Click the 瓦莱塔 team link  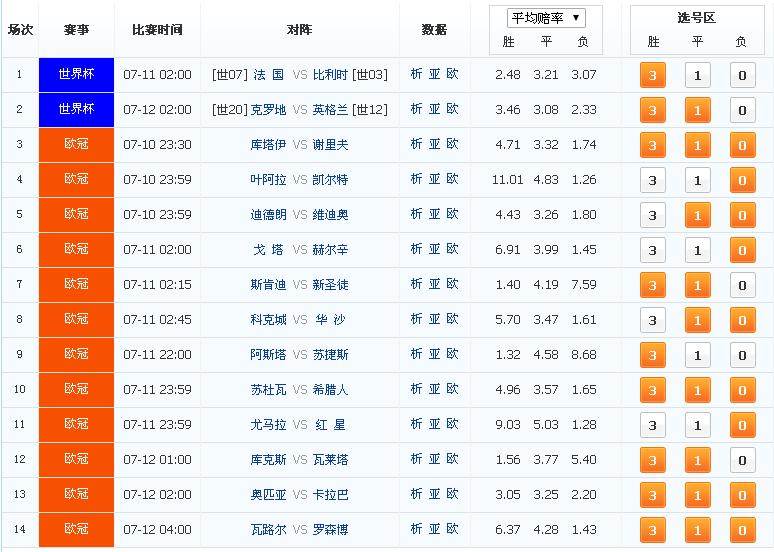(x=330, y=460)
